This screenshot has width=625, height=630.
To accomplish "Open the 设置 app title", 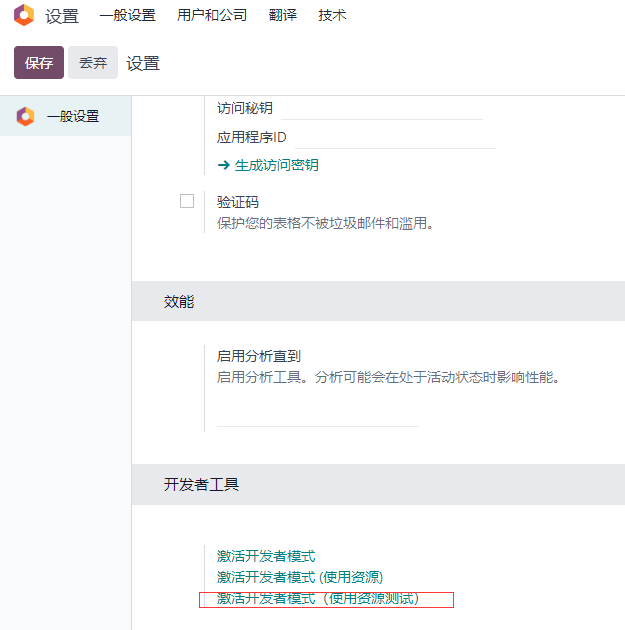I will [61, 16].
